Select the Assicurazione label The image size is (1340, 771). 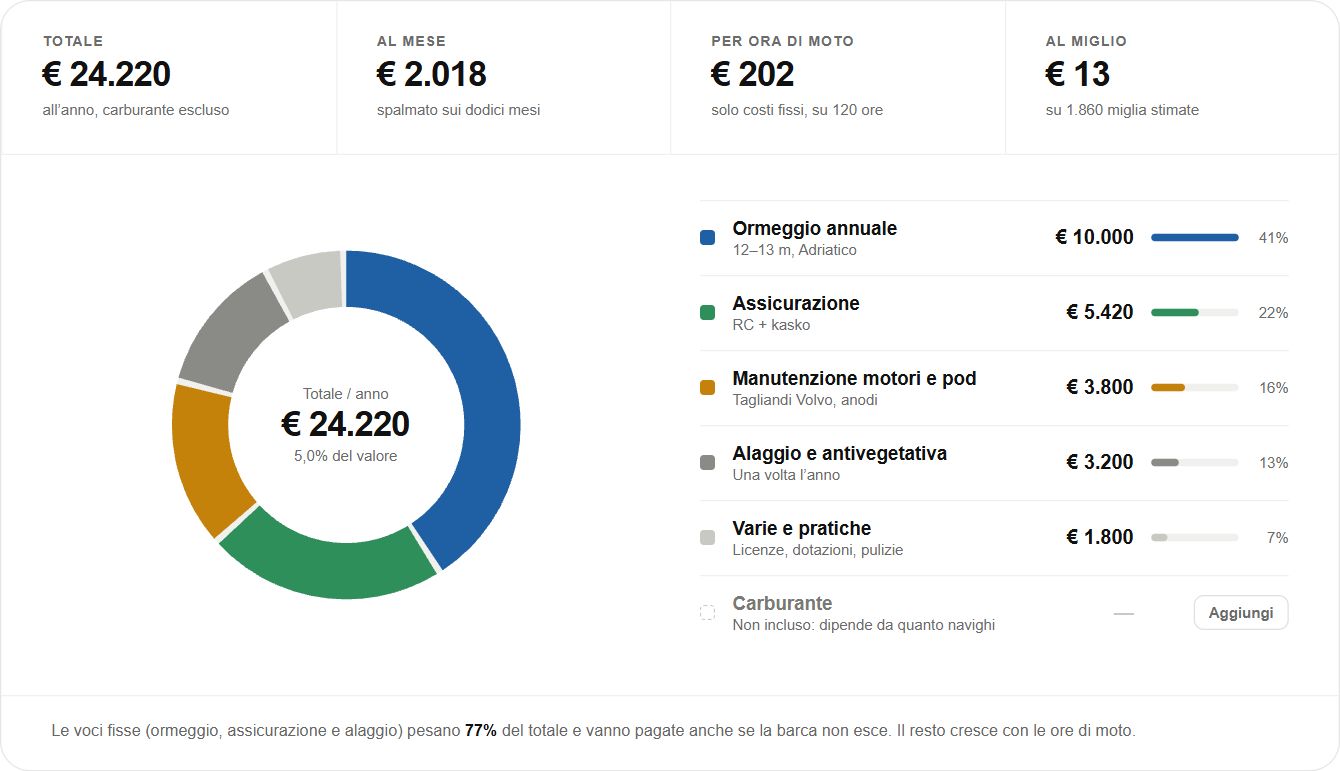(796, 303)
